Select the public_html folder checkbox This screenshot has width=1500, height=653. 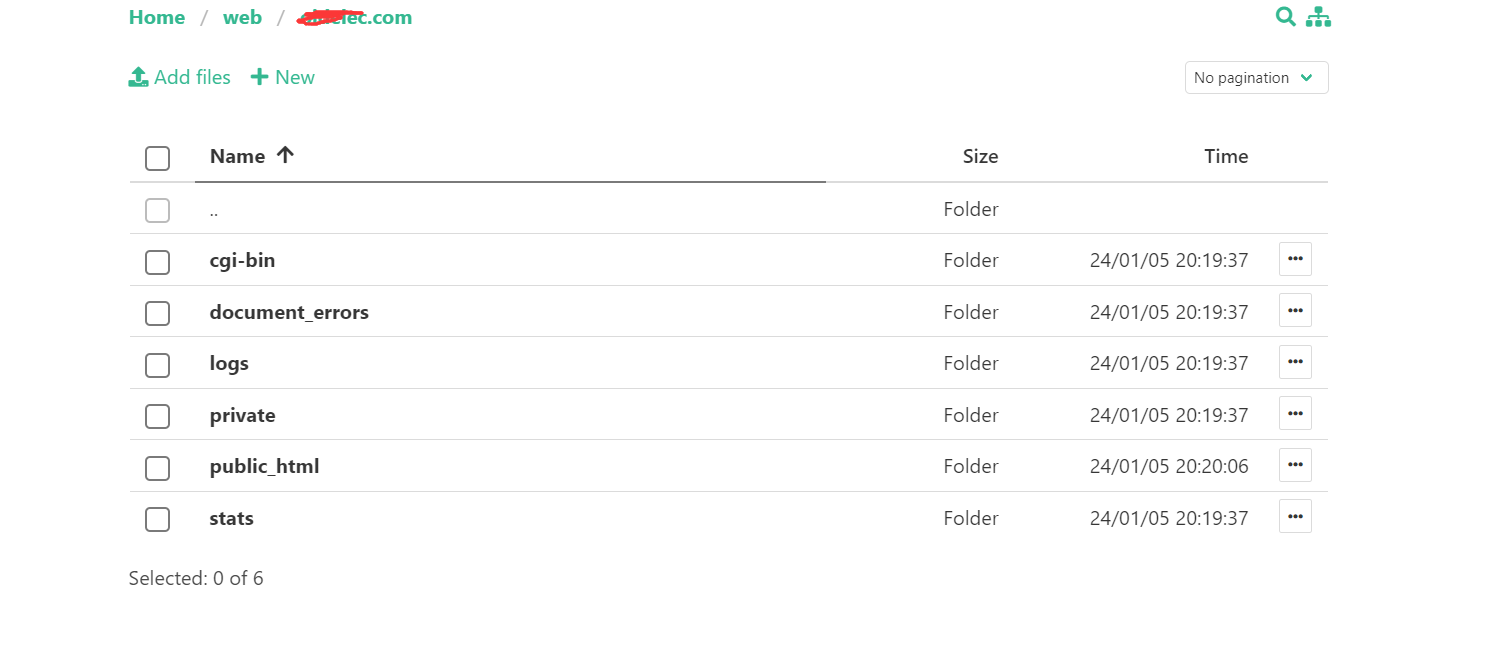click(157, 467)
